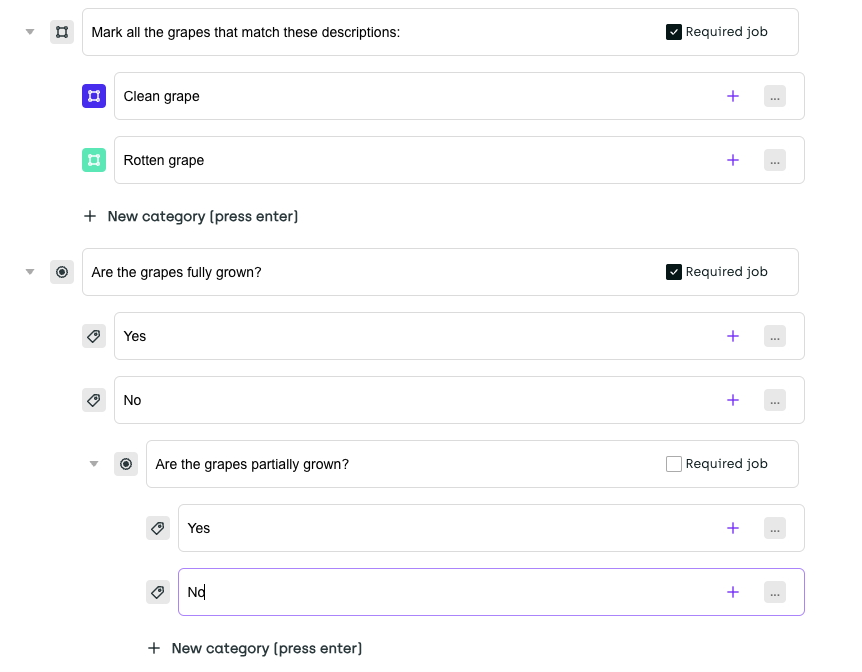Image resolution: width=862 pixels, height=672 pixels.
Task: Collapse the Are the grapes partially grown job
Action: point(94,464)
